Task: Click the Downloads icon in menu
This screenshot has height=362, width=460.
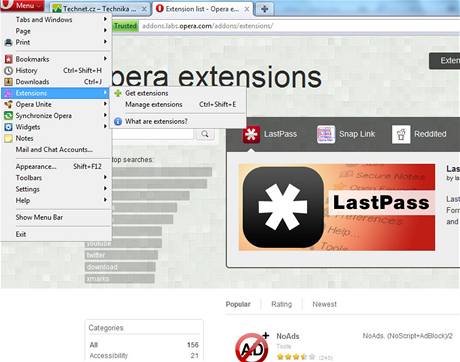Action: coord(8,82)
